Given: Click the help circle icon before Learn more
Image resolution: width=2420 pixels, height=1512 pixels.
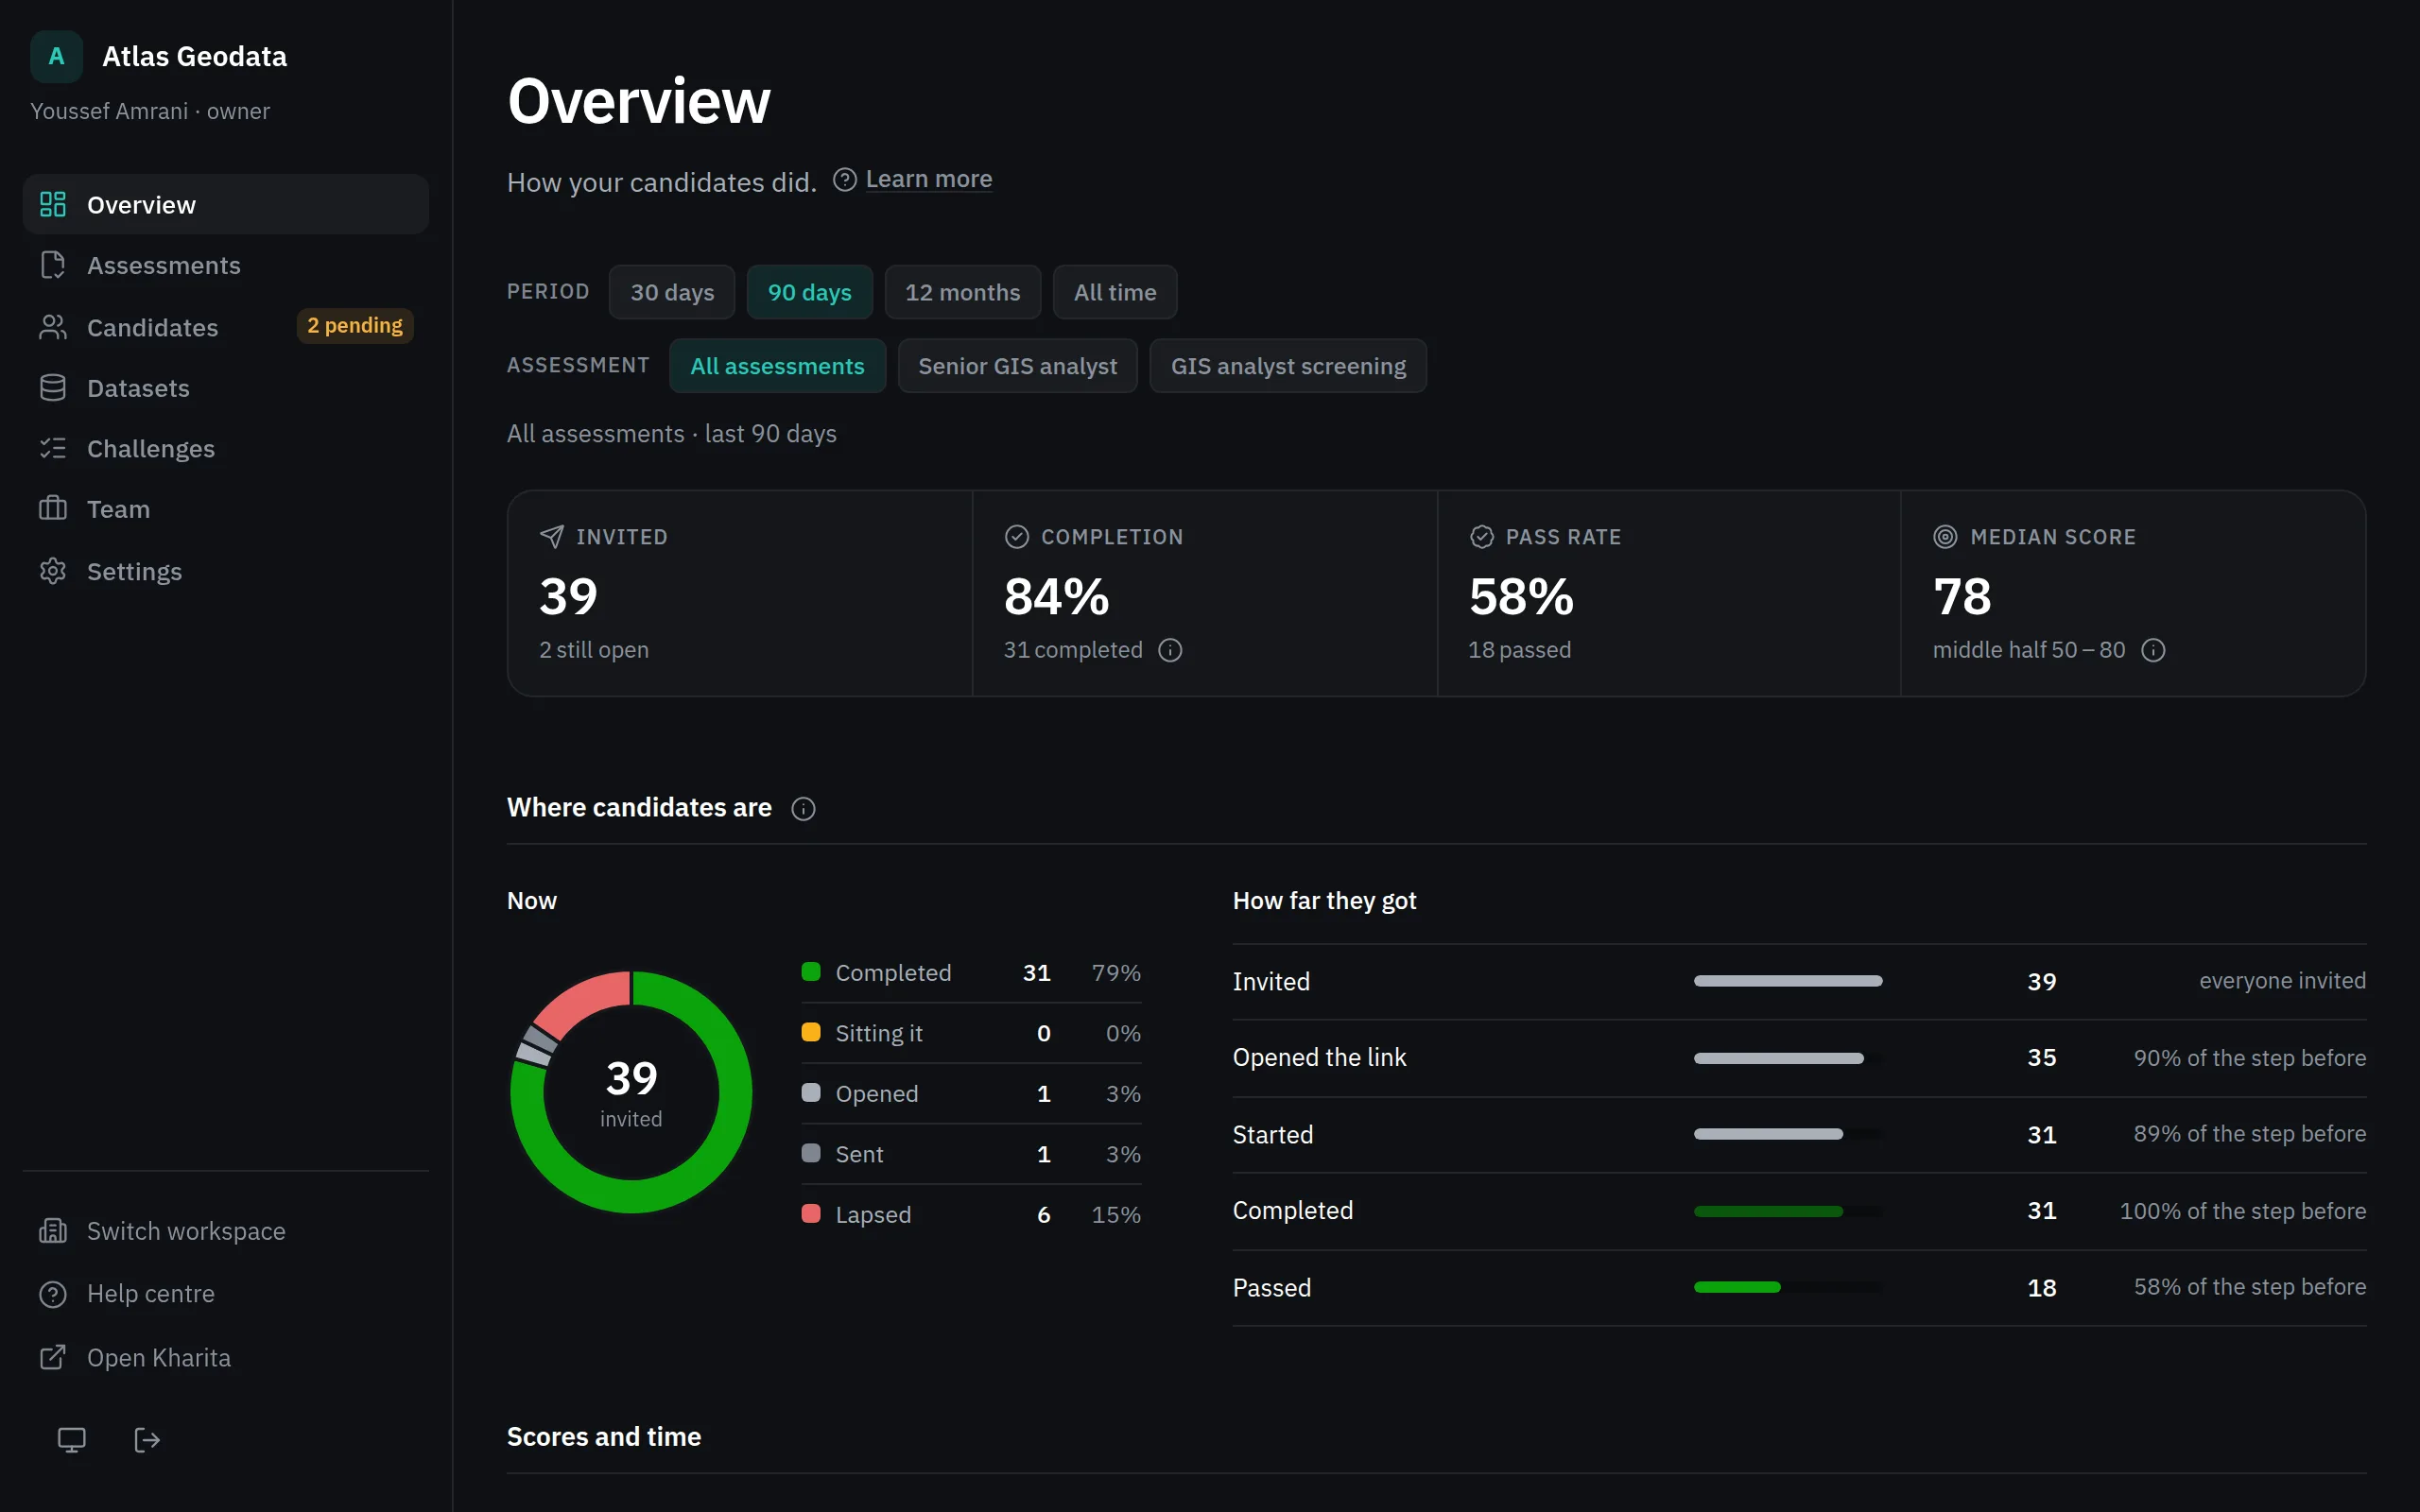Looking at the screenshot, I should click(x=845, y=179).
